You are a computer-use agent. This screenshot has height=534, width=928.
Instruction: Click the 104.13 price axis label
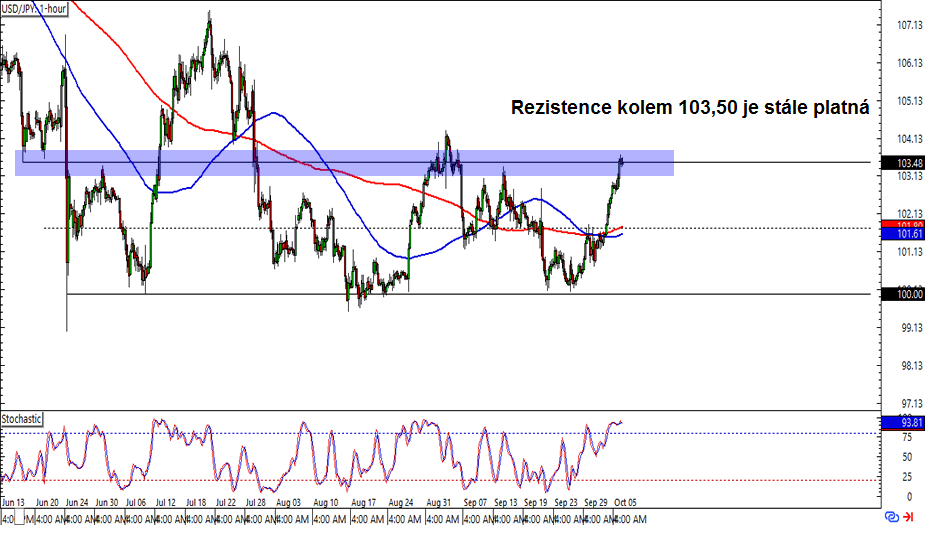point(910,139)
